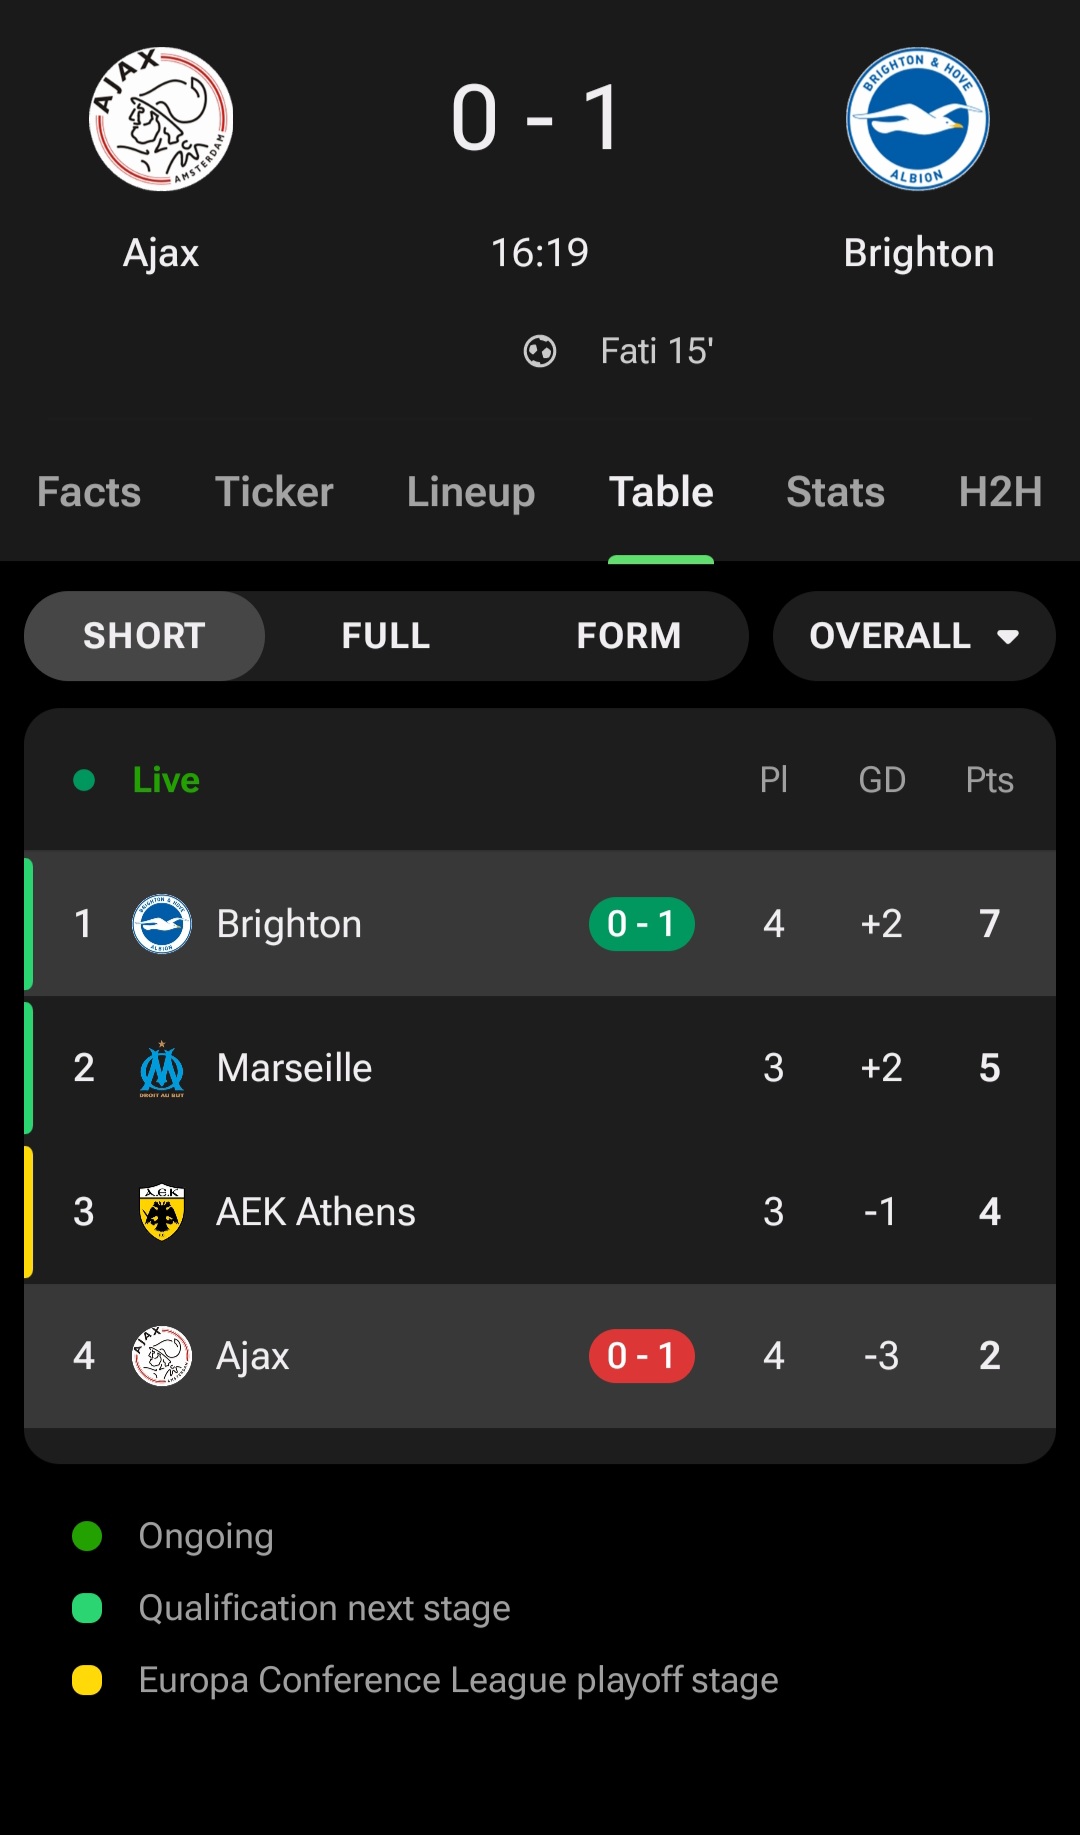Switch to the FORM table view
Viewport: 1080px width, 1835px height.
tap(628, 636)
